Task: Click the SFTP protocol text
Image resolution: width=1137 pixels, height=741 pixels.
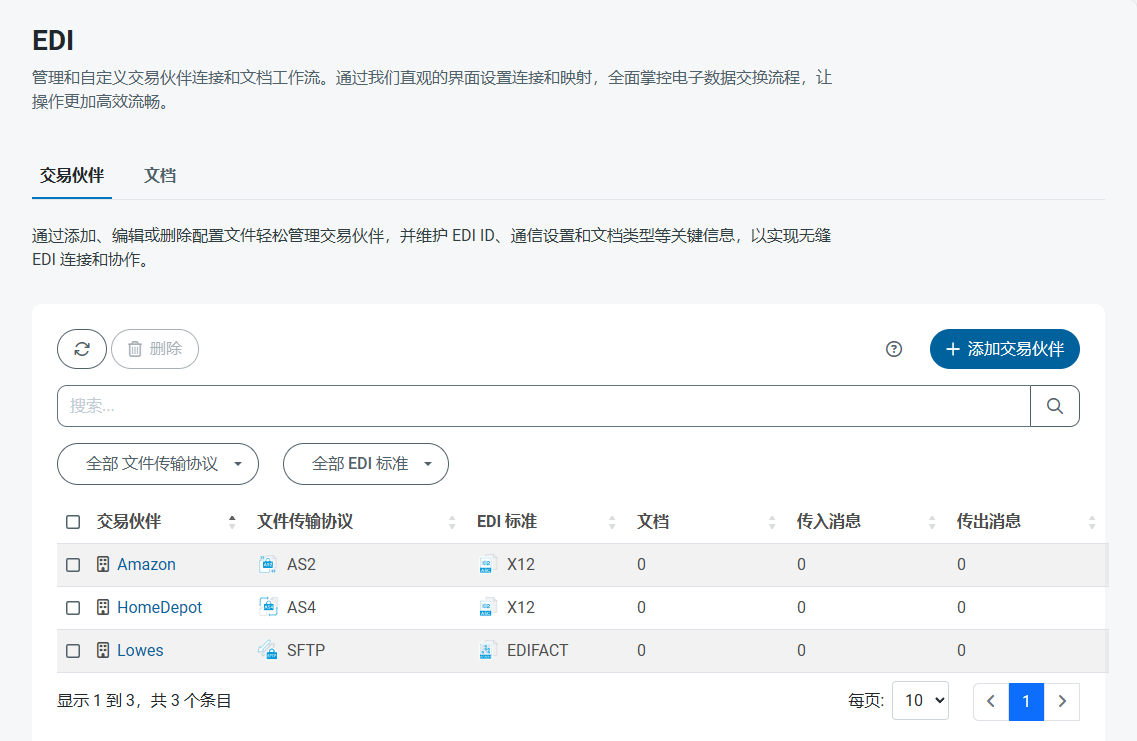Action: [x=306, y=650]
